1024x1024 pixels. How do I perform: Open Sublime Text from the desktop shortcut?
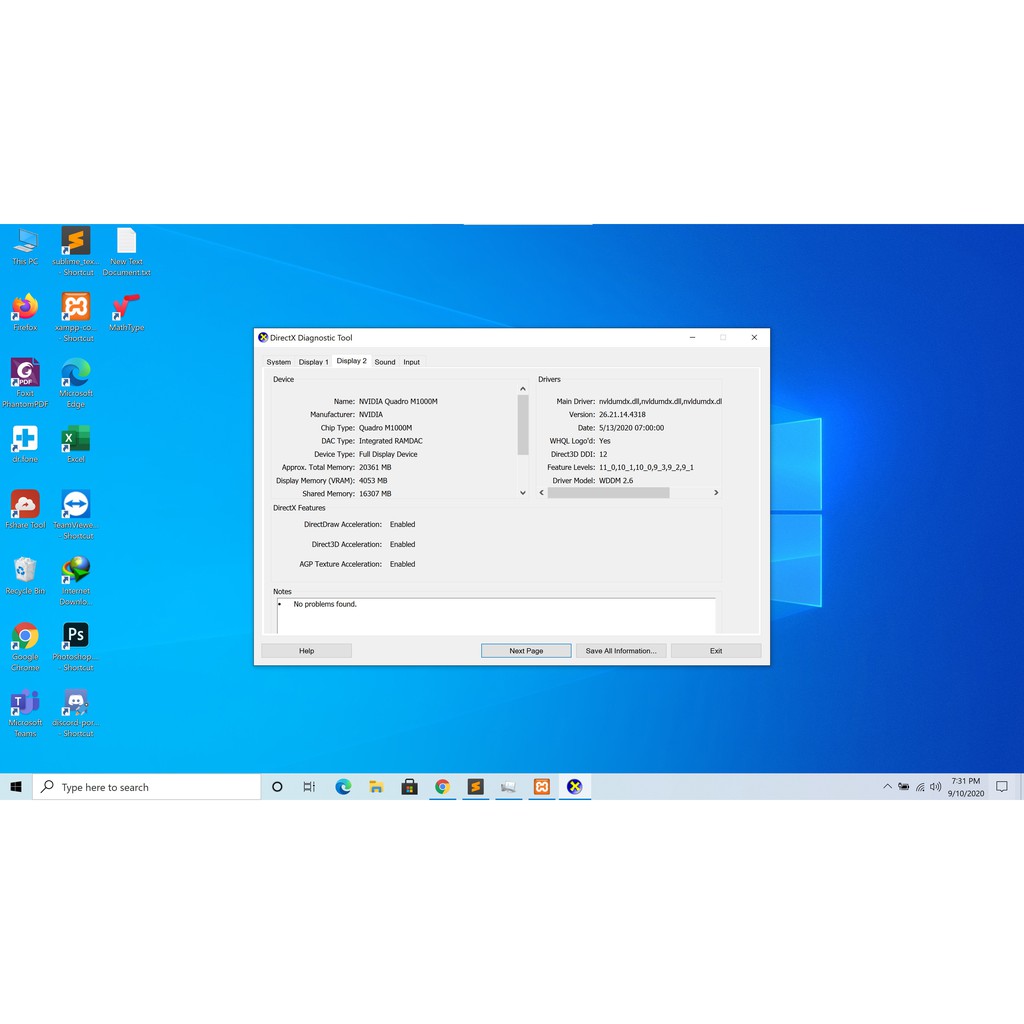coord(76,242)
